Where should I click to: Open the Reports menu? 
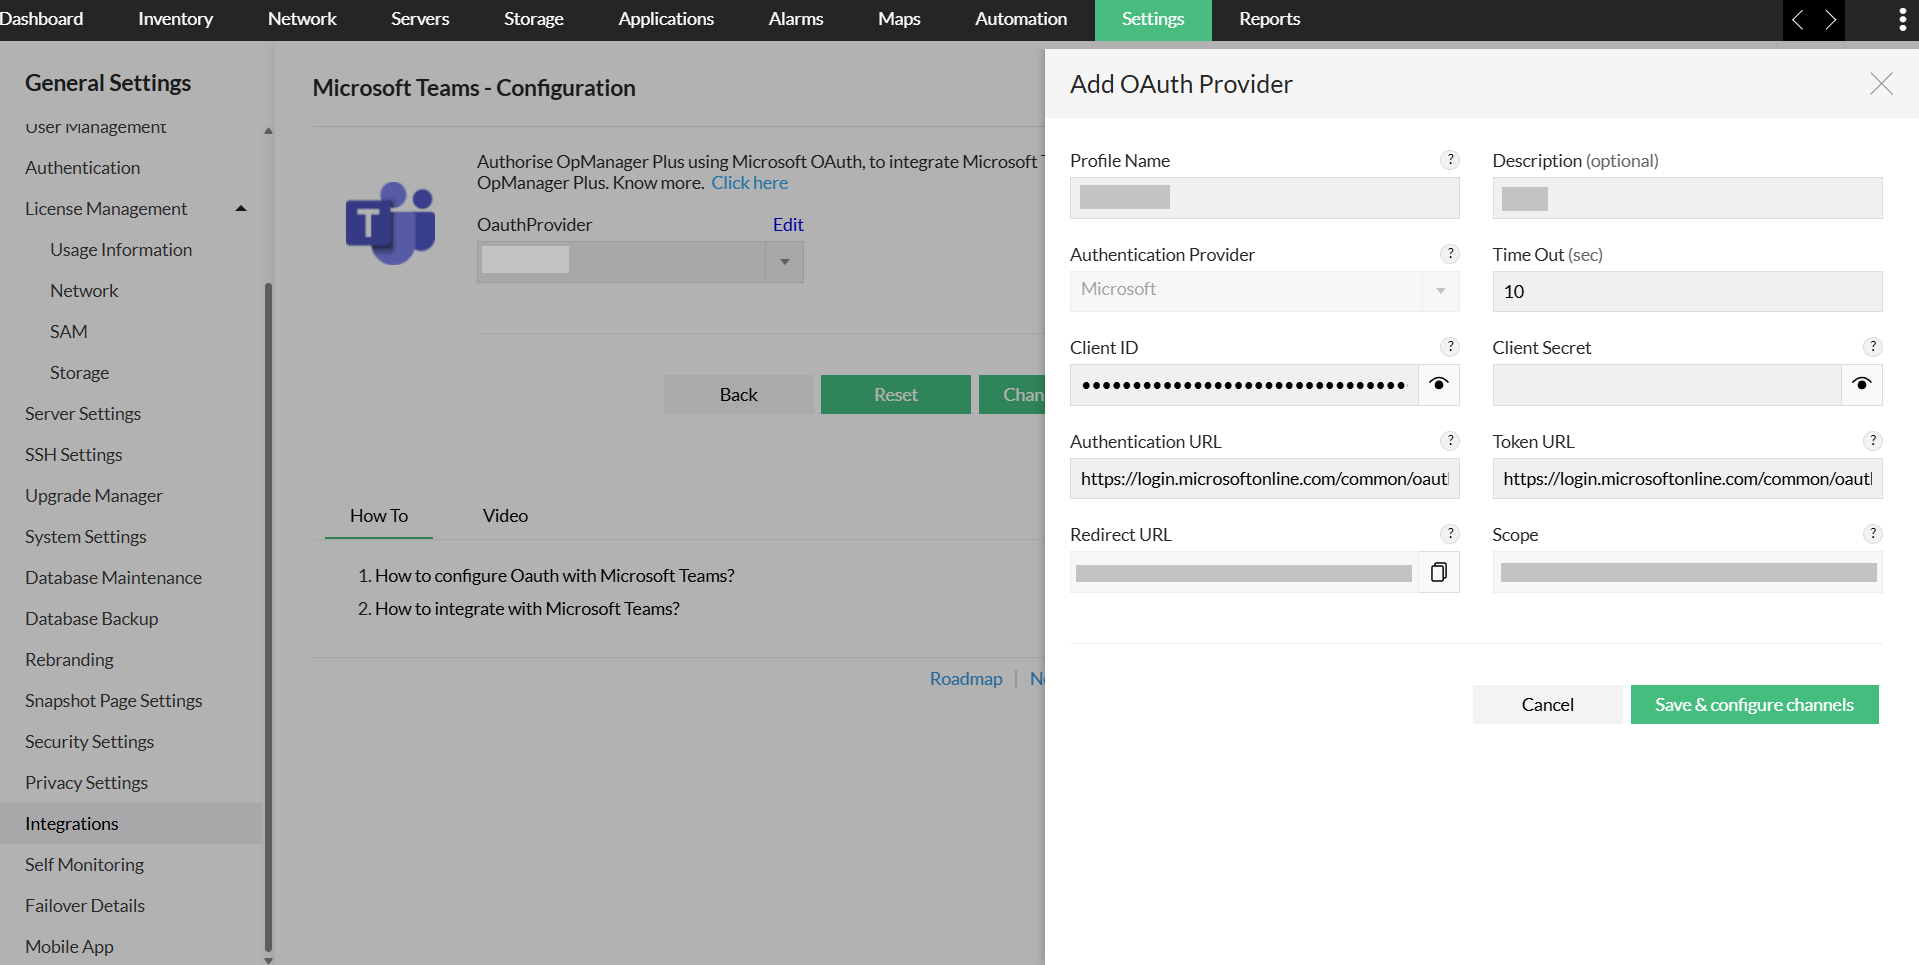1270,19
